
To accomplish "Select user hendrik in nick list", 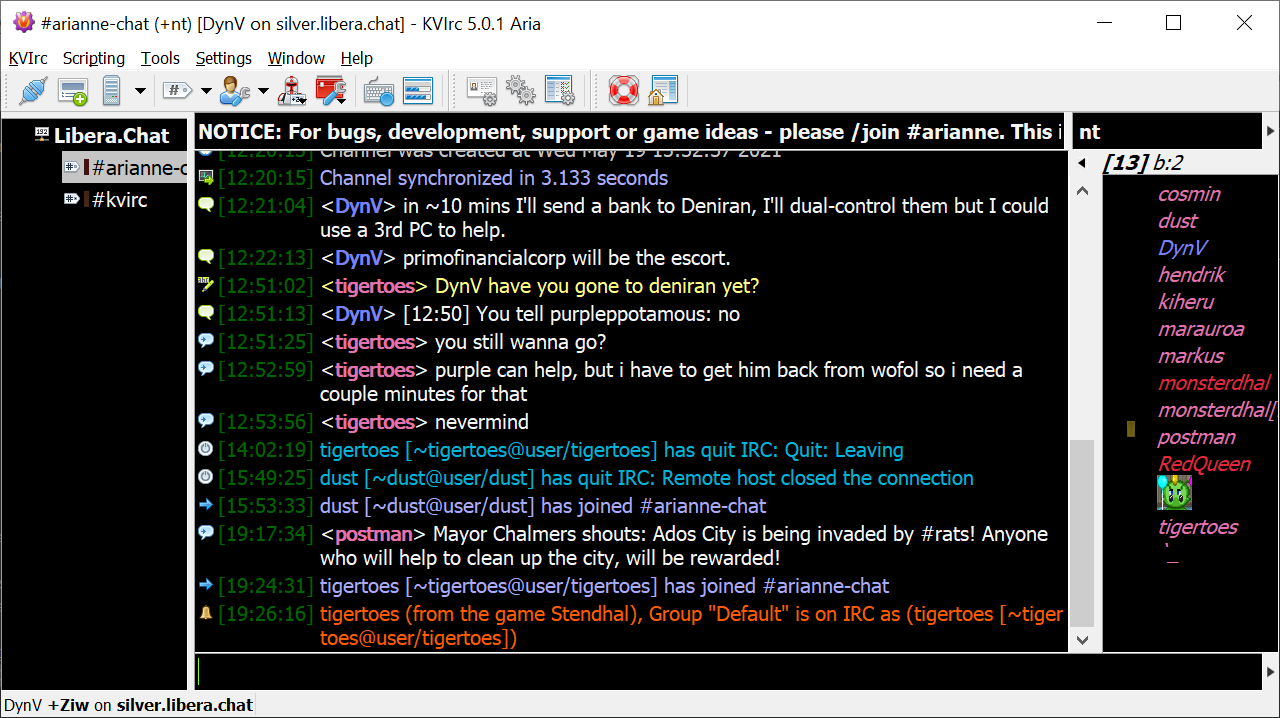I will (1191, 275).
